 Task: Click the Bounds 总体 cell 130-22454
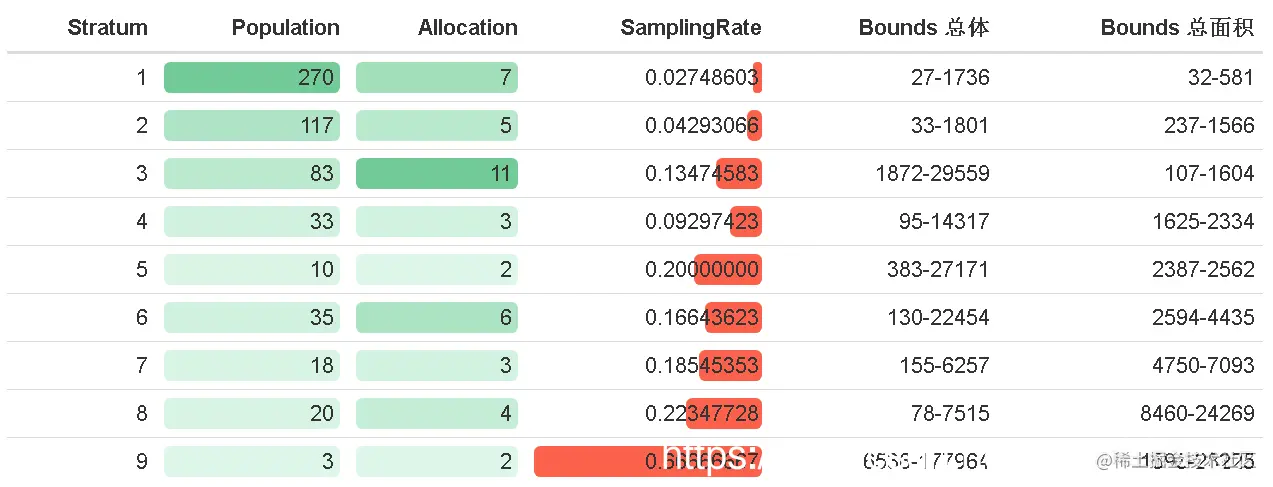pos(937,318)
